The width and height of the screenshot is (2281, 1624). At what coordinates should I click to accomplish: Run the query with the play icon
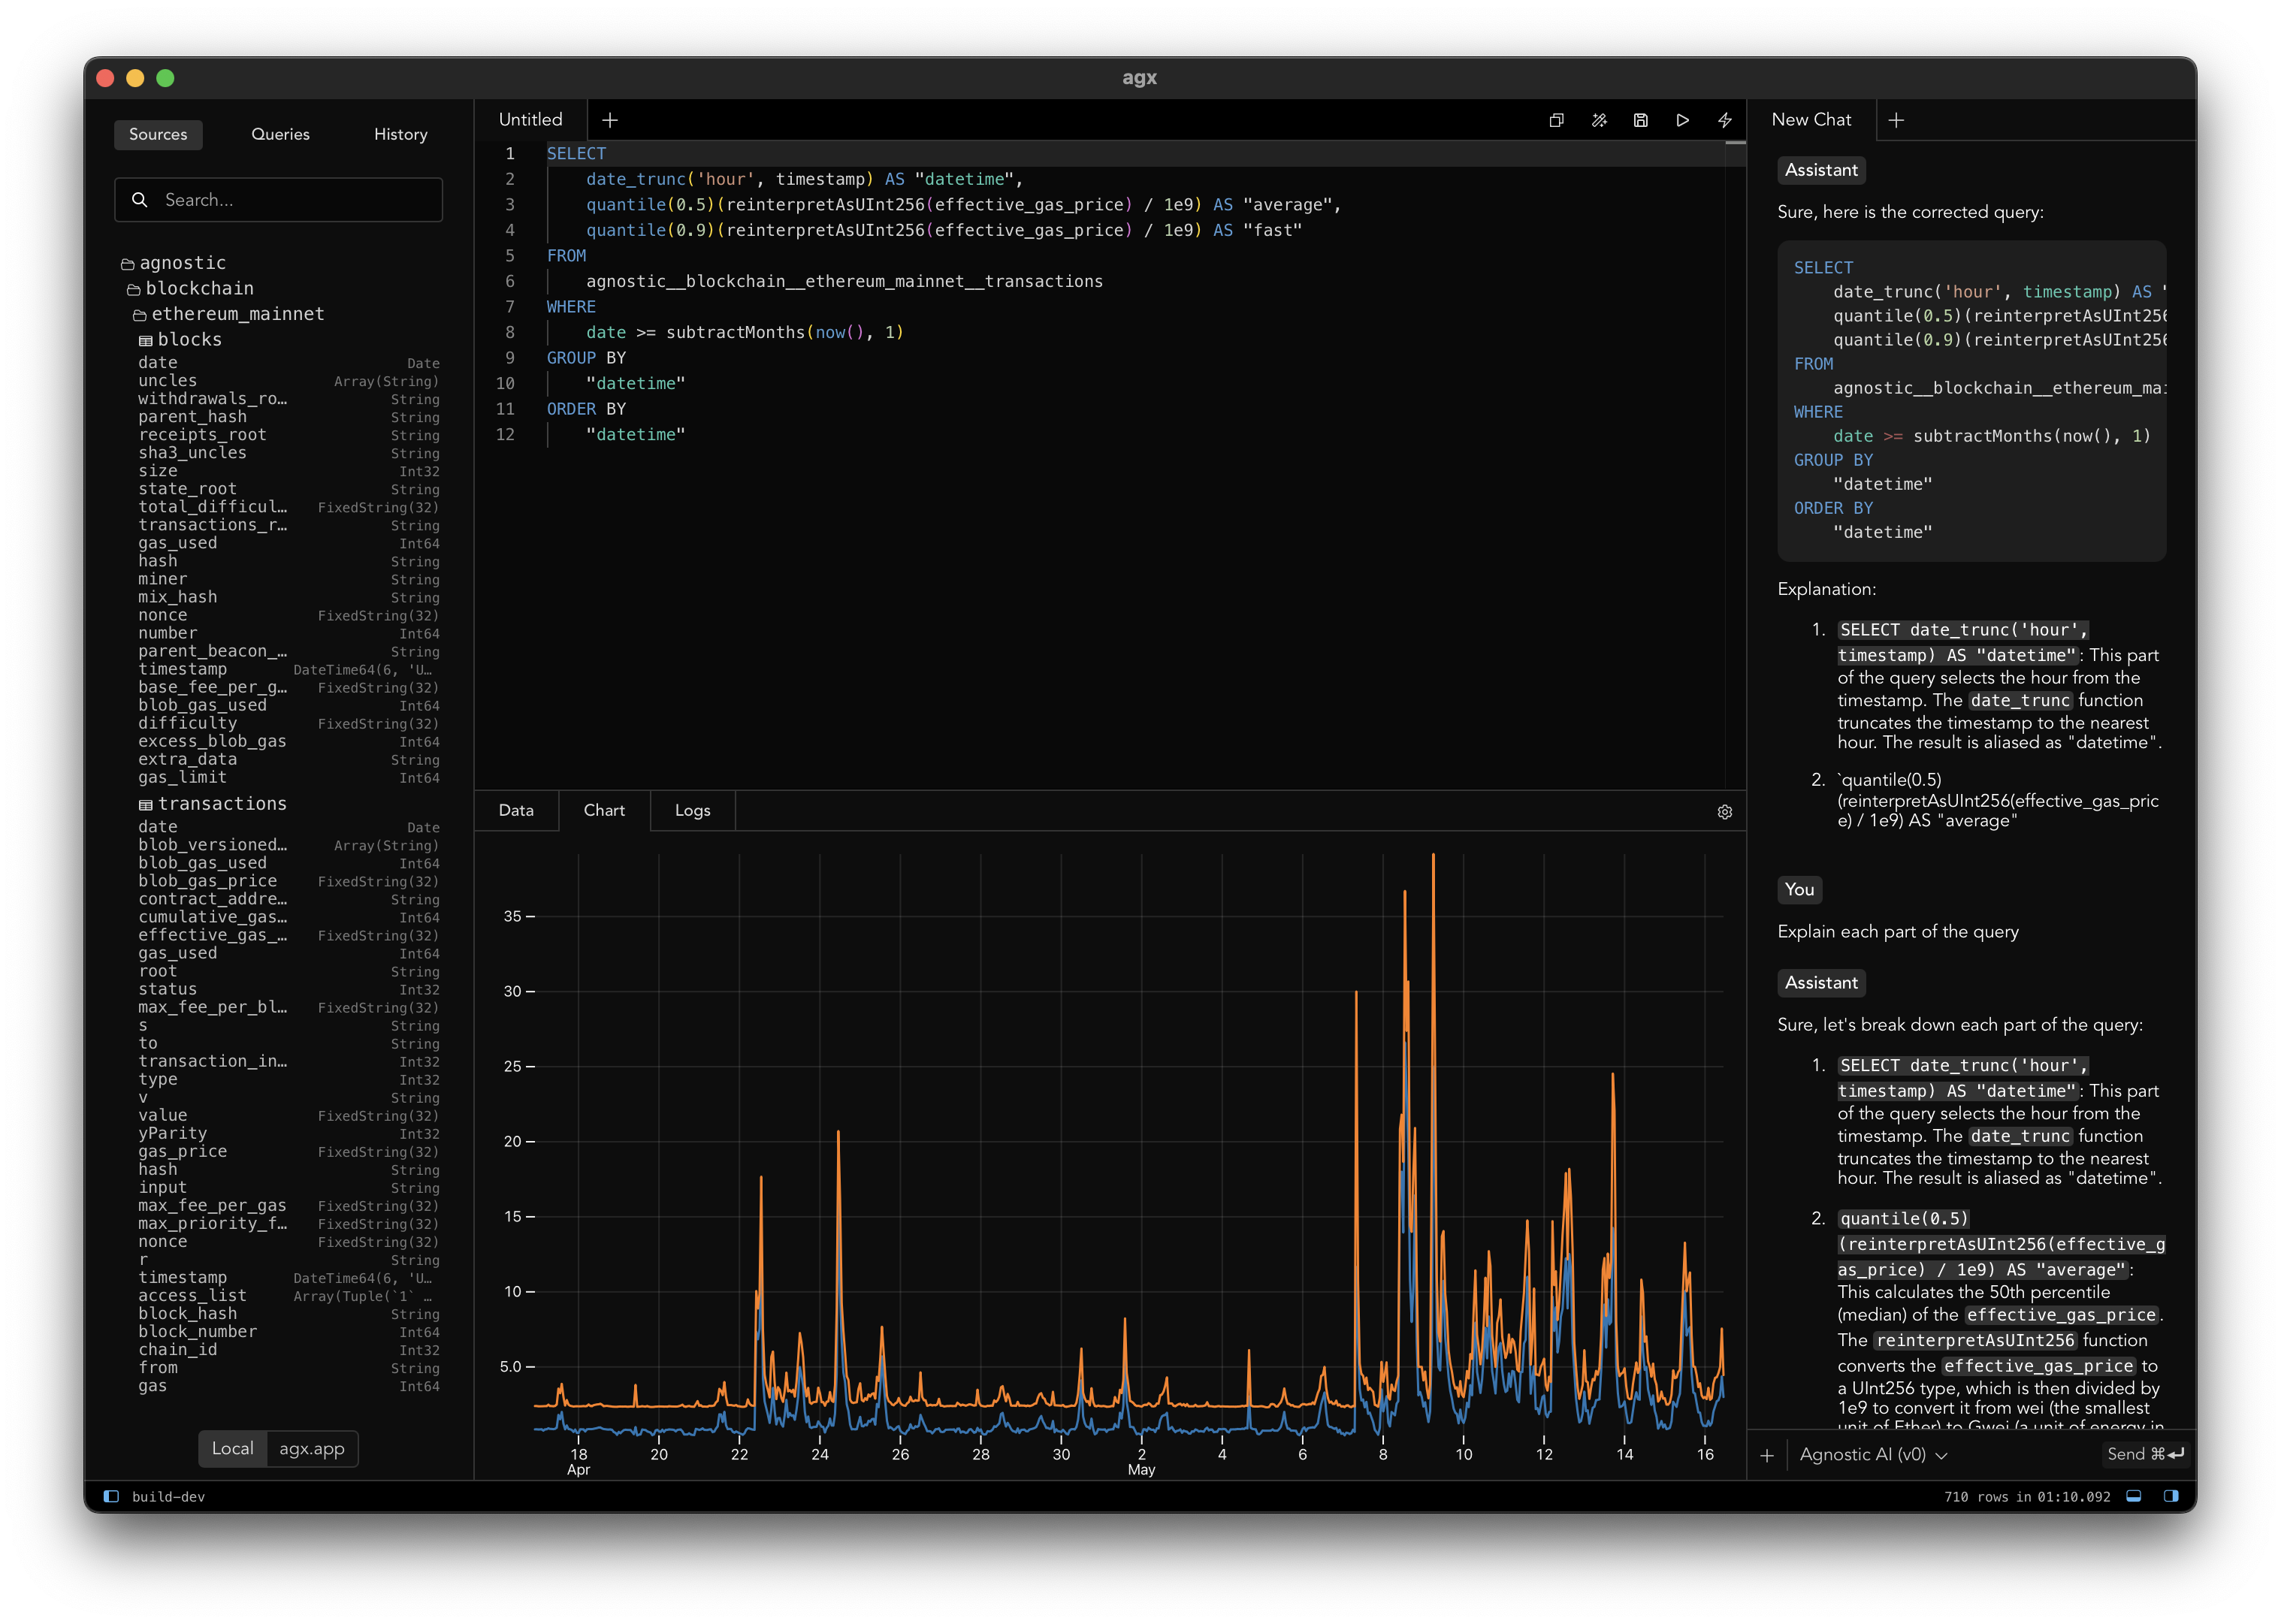1683,120
